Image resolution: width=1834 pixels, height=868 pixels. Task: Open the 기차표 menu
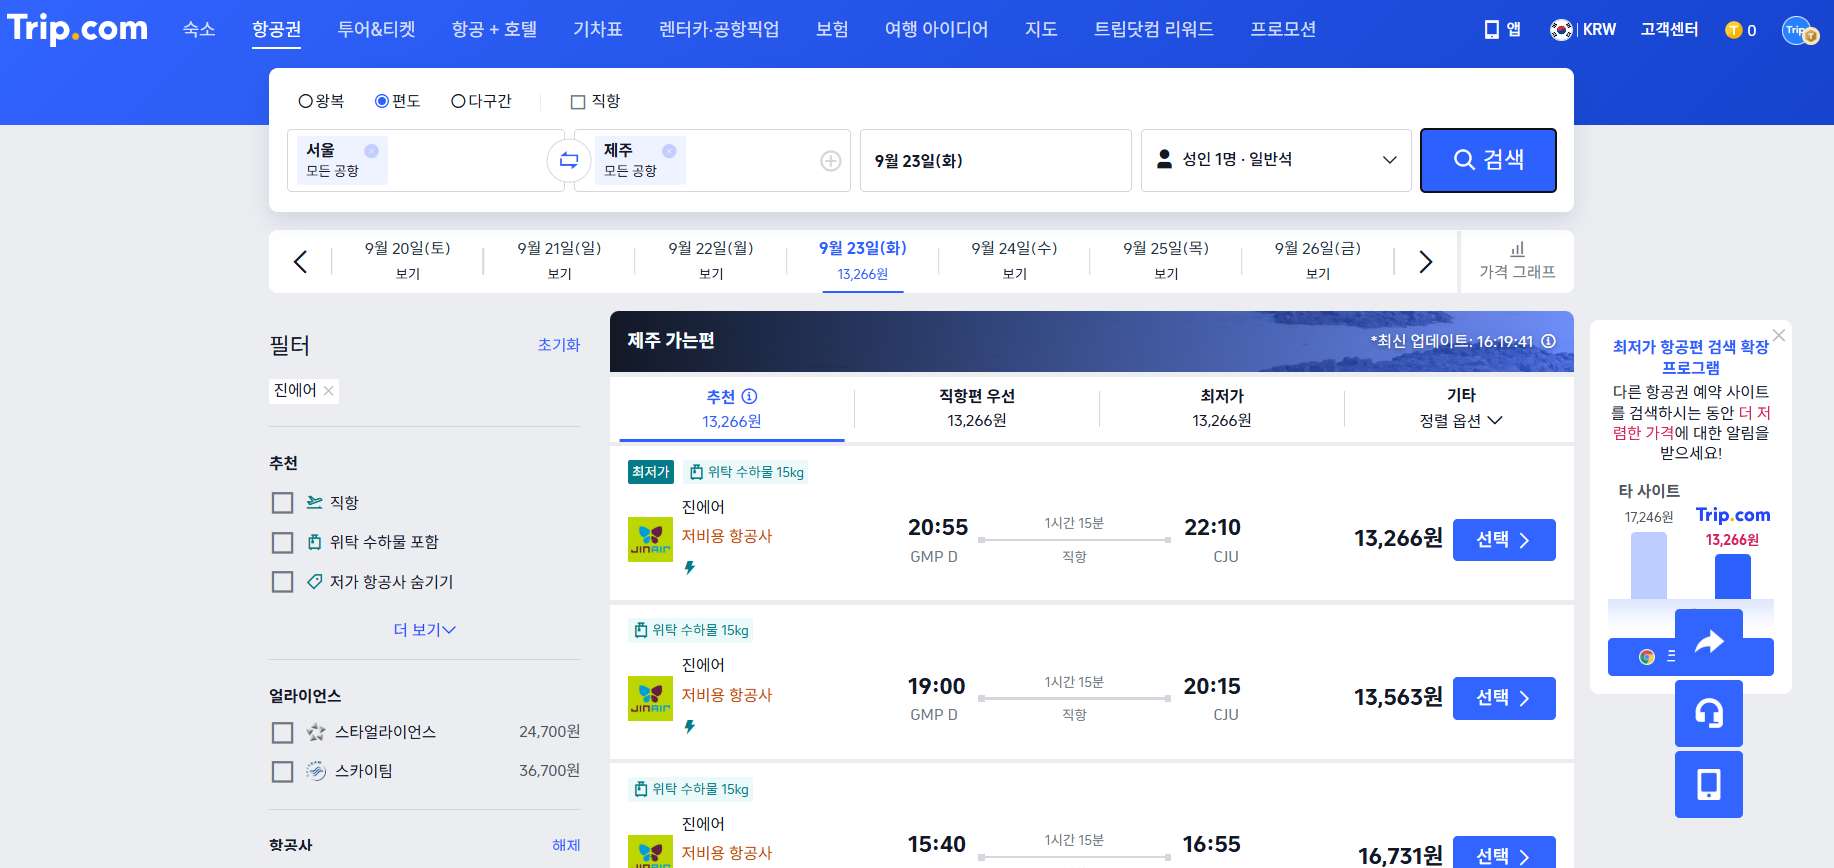click(x=598, y=30)
